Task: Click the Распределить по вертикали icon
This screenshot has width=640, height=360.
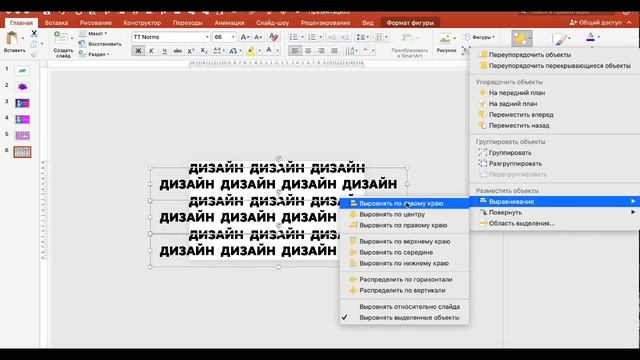Action: [x=353, y=290]
